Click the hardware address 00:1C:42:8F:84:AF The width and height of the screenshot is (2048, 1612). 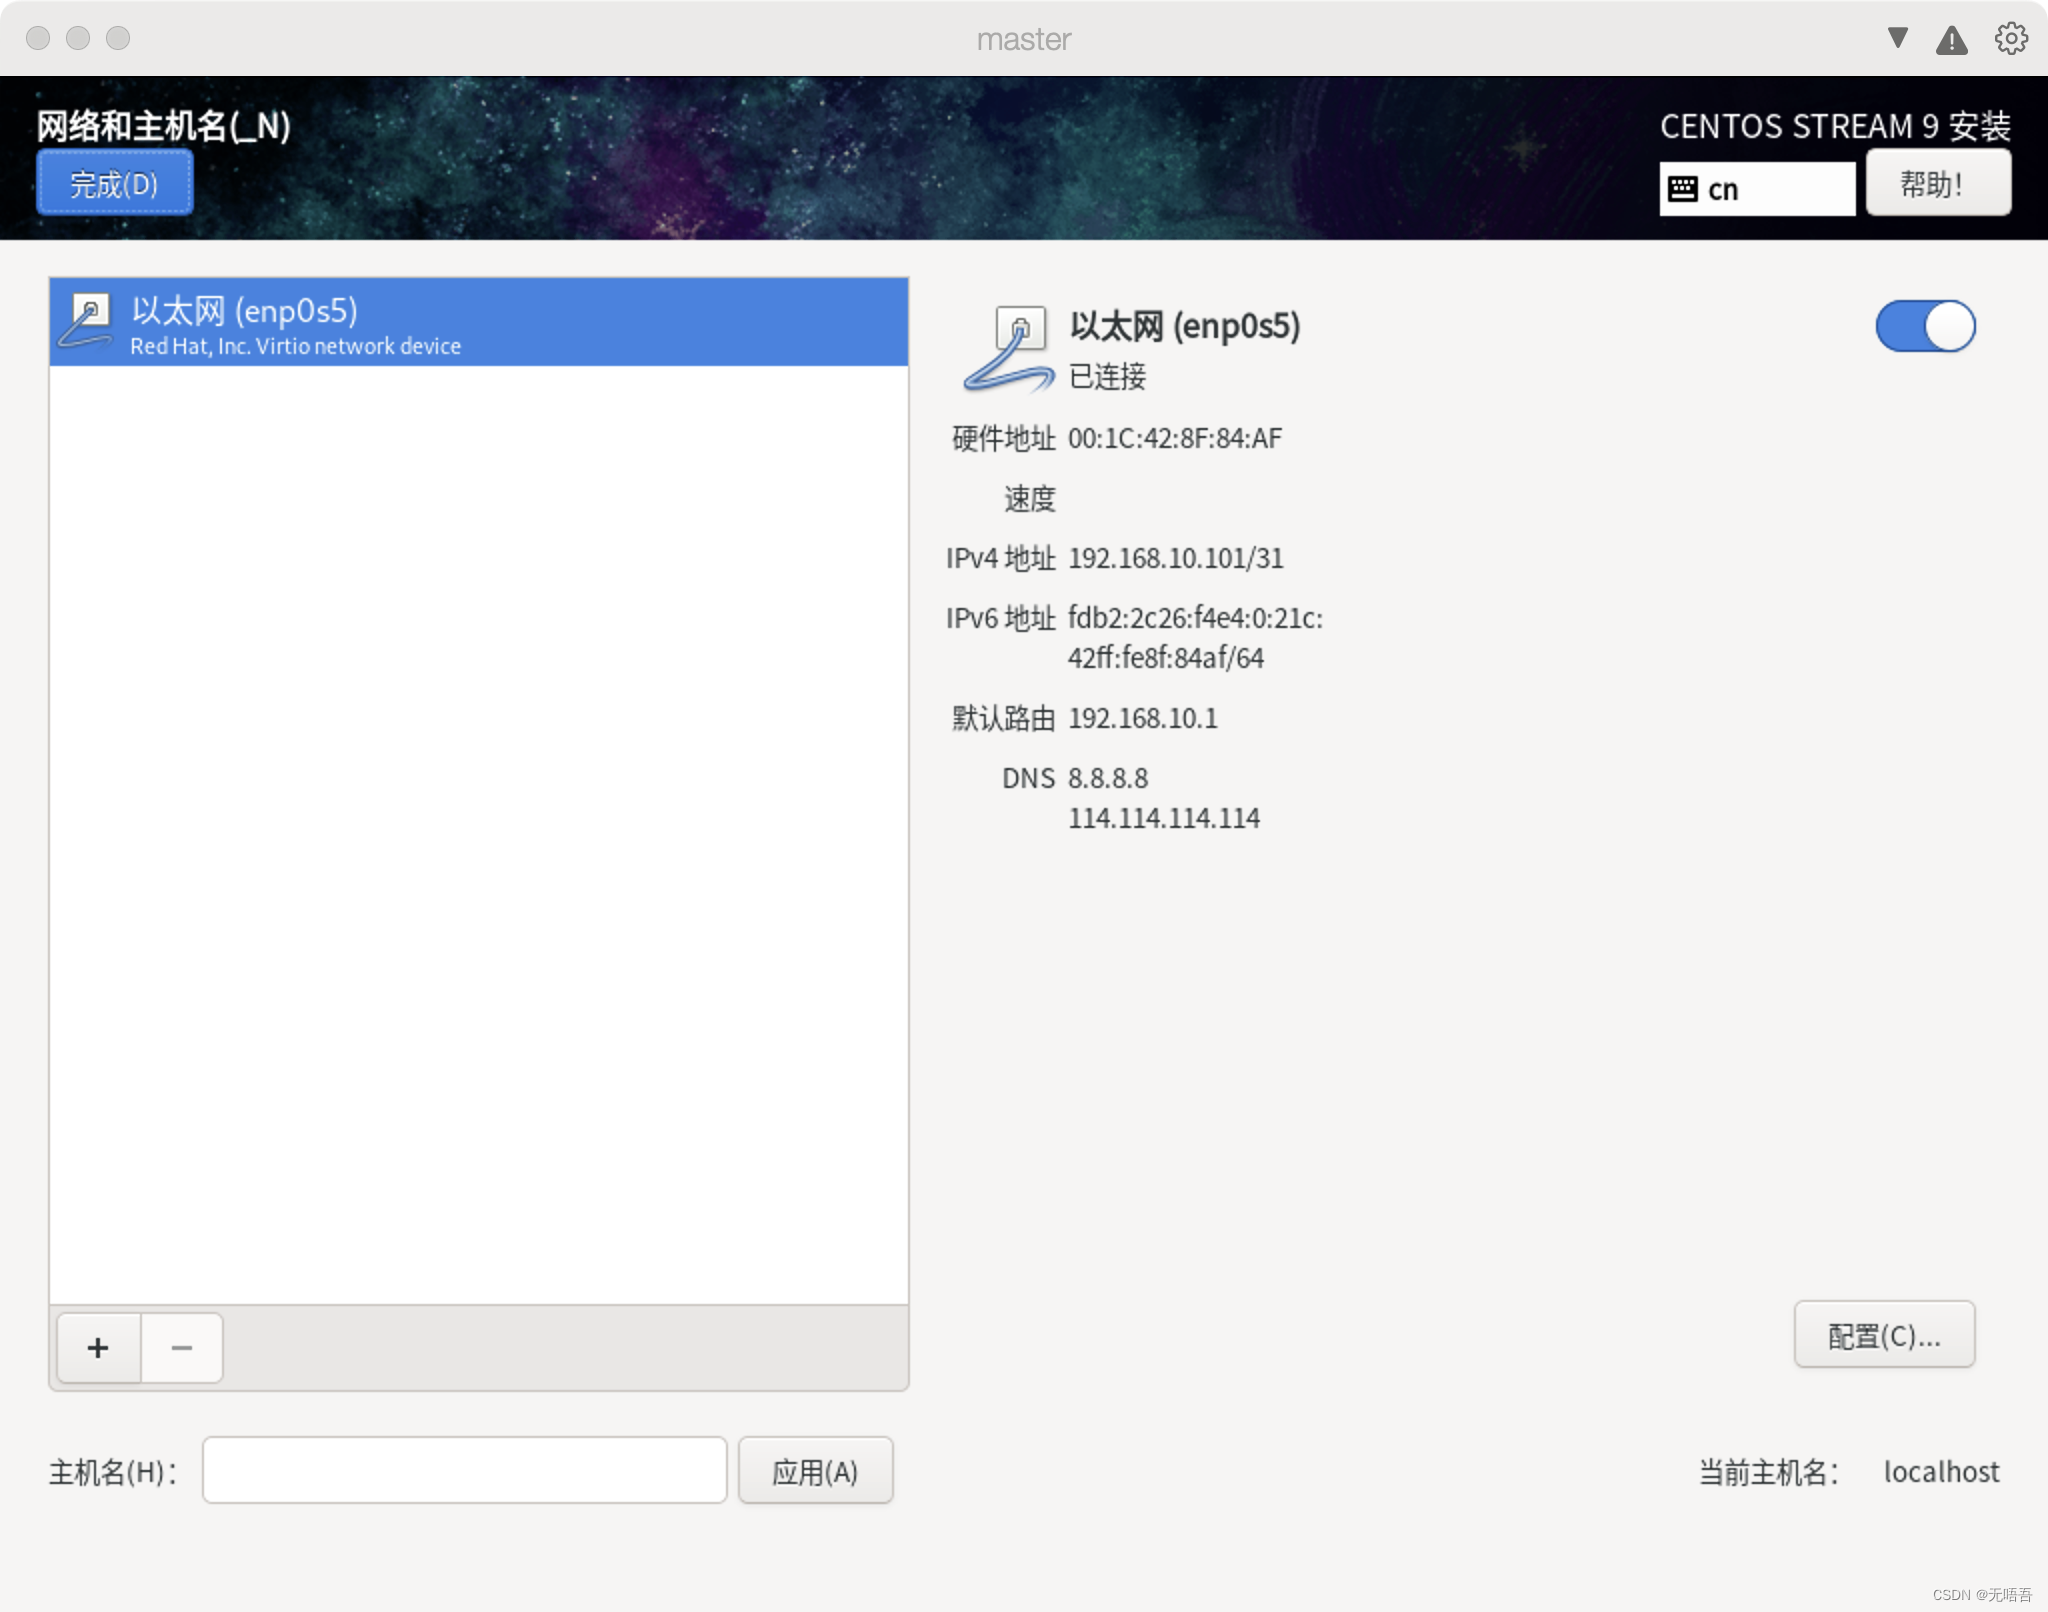click(1174, 438)
